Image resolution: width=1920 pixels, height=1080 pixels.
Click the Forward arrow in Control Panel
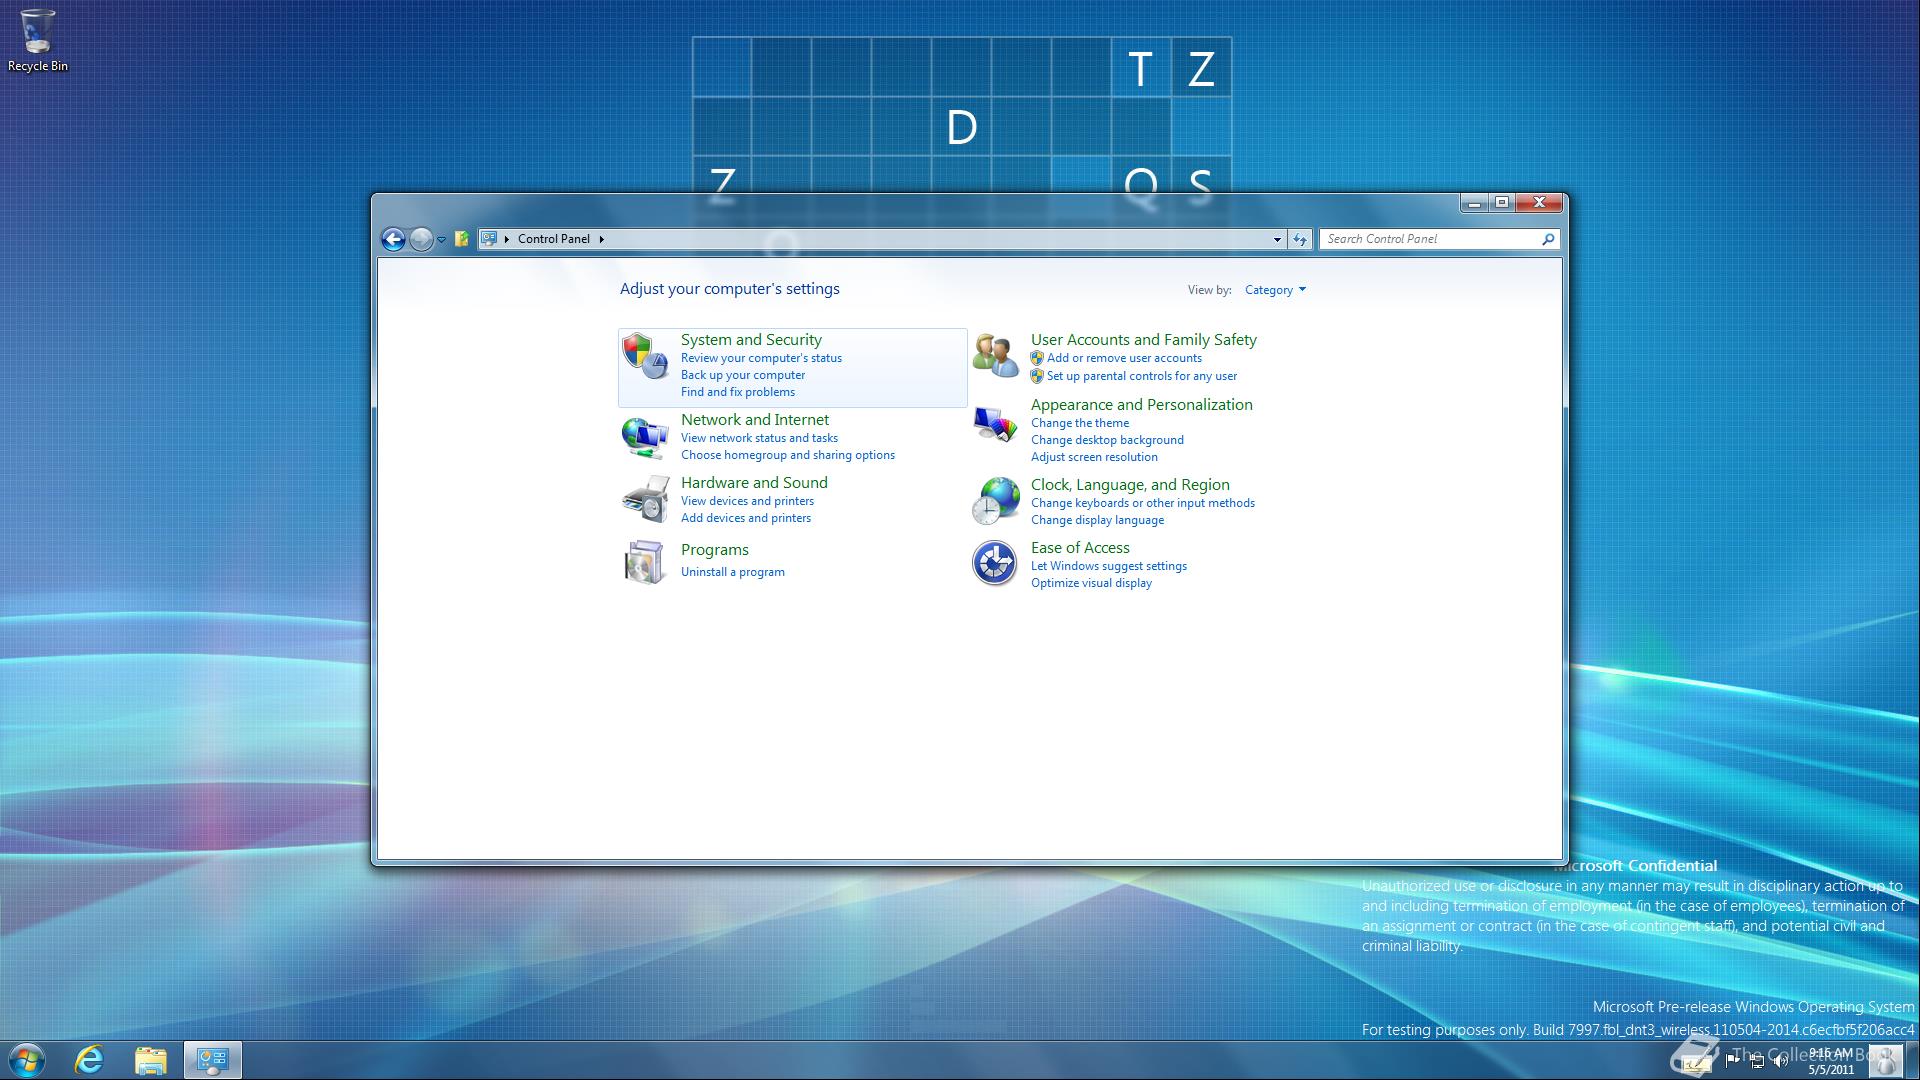click(x=421, y=239)
